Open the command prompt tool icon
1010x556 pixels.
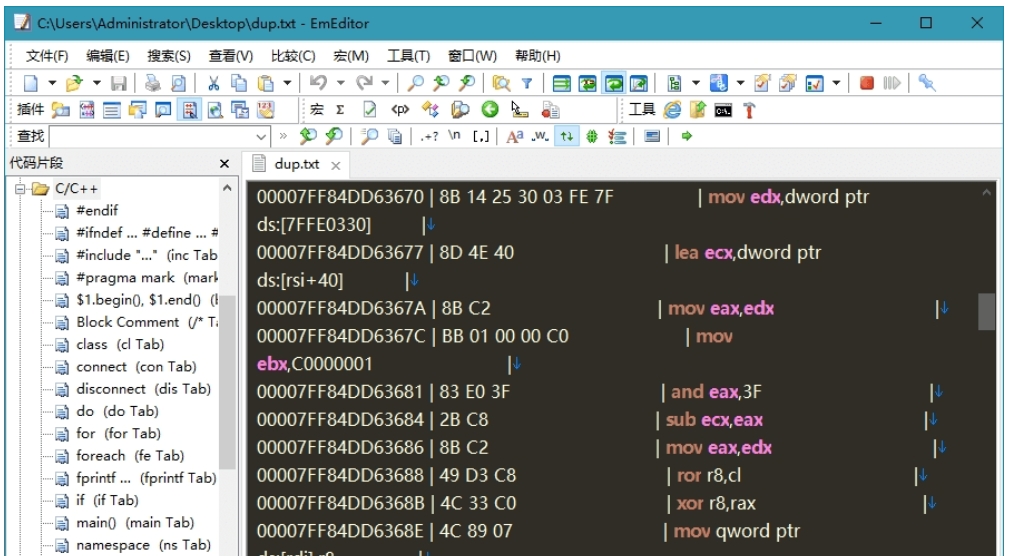click(x=723, y=111)
